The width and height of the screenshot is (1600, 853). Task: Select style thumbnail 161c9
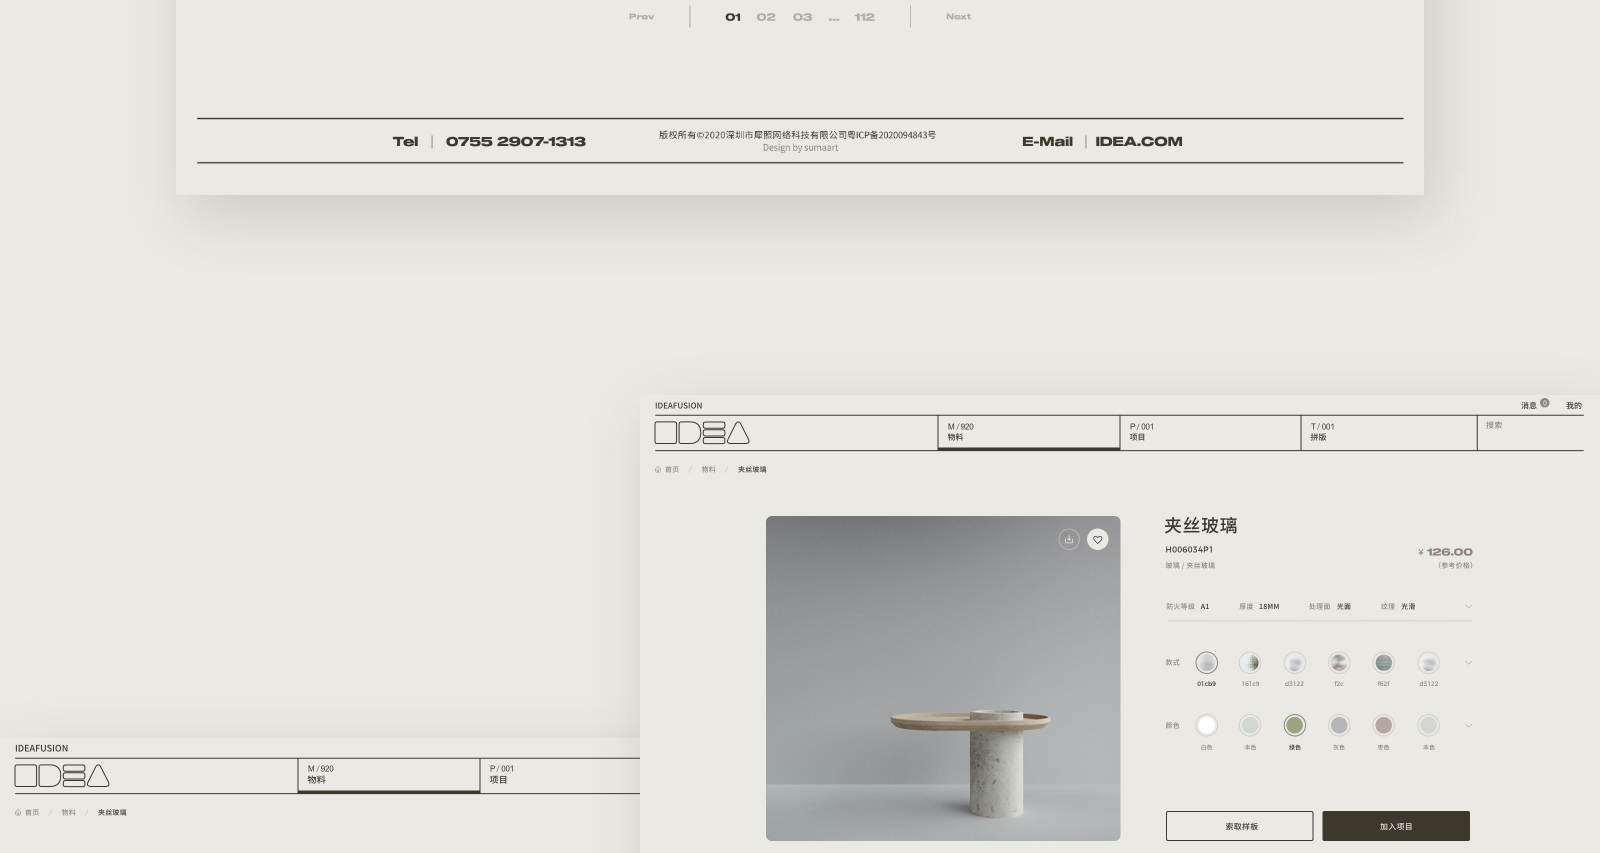point(1250,663)
